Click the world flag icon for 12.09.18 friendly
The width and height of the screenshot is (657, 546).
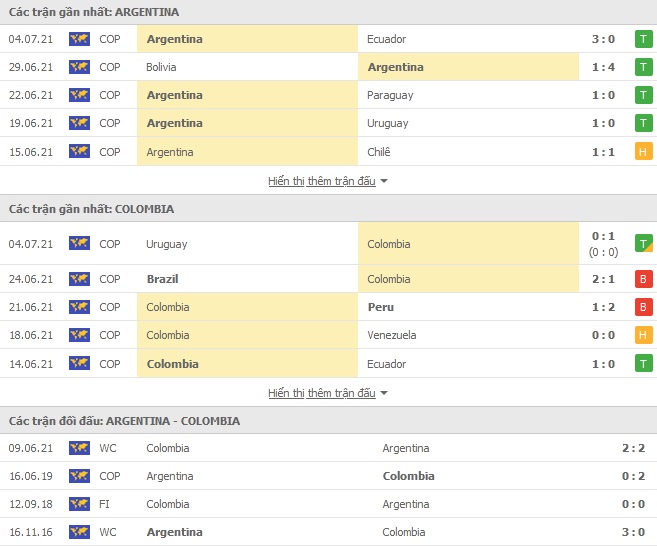(x=79, y=504)
